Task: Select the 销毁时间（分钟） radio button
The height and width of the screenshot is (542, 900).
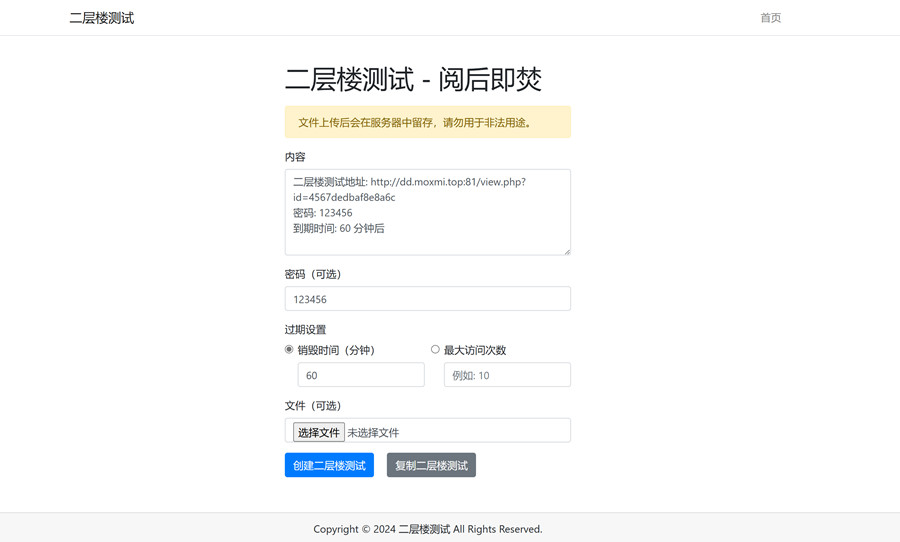Action: 289,349
